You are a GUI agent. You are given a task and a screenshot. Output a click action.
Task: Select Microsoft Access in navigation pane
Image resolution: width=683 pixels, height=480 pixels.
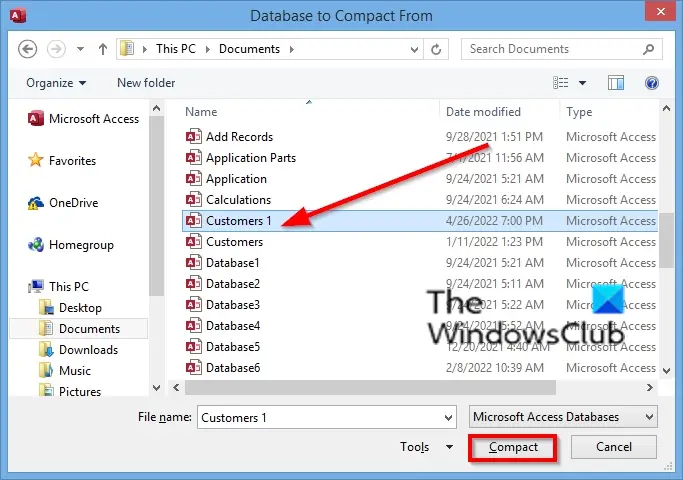coord(83,118)
